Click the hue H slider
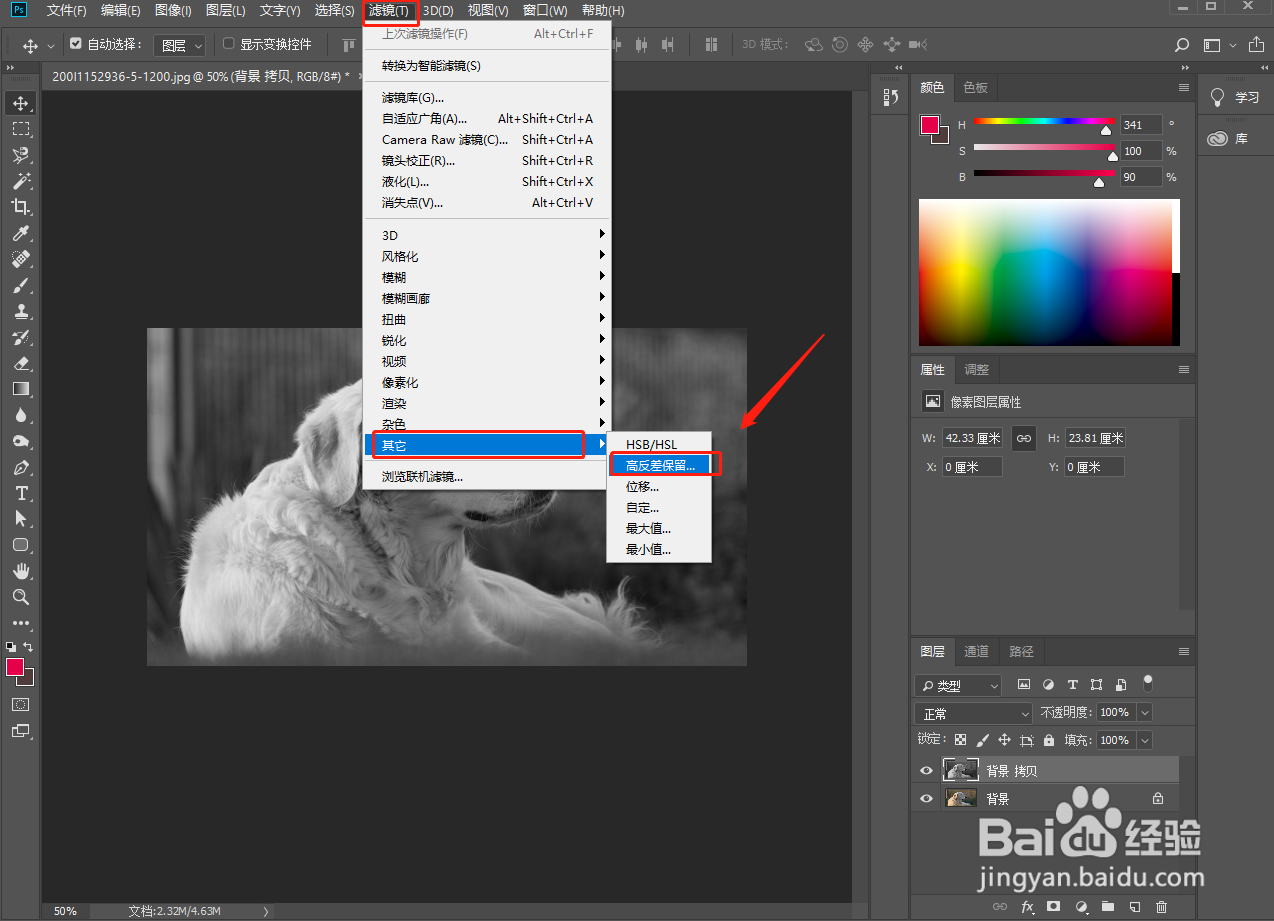 point(1044,122)
